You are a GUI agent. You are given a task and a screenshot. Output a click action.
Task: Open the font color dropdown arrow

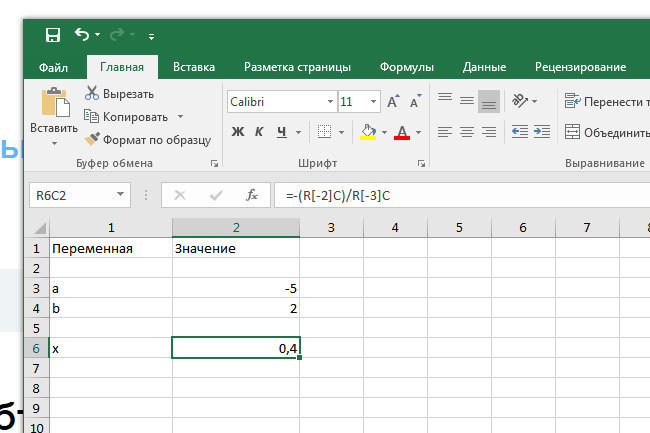point(419,133)
